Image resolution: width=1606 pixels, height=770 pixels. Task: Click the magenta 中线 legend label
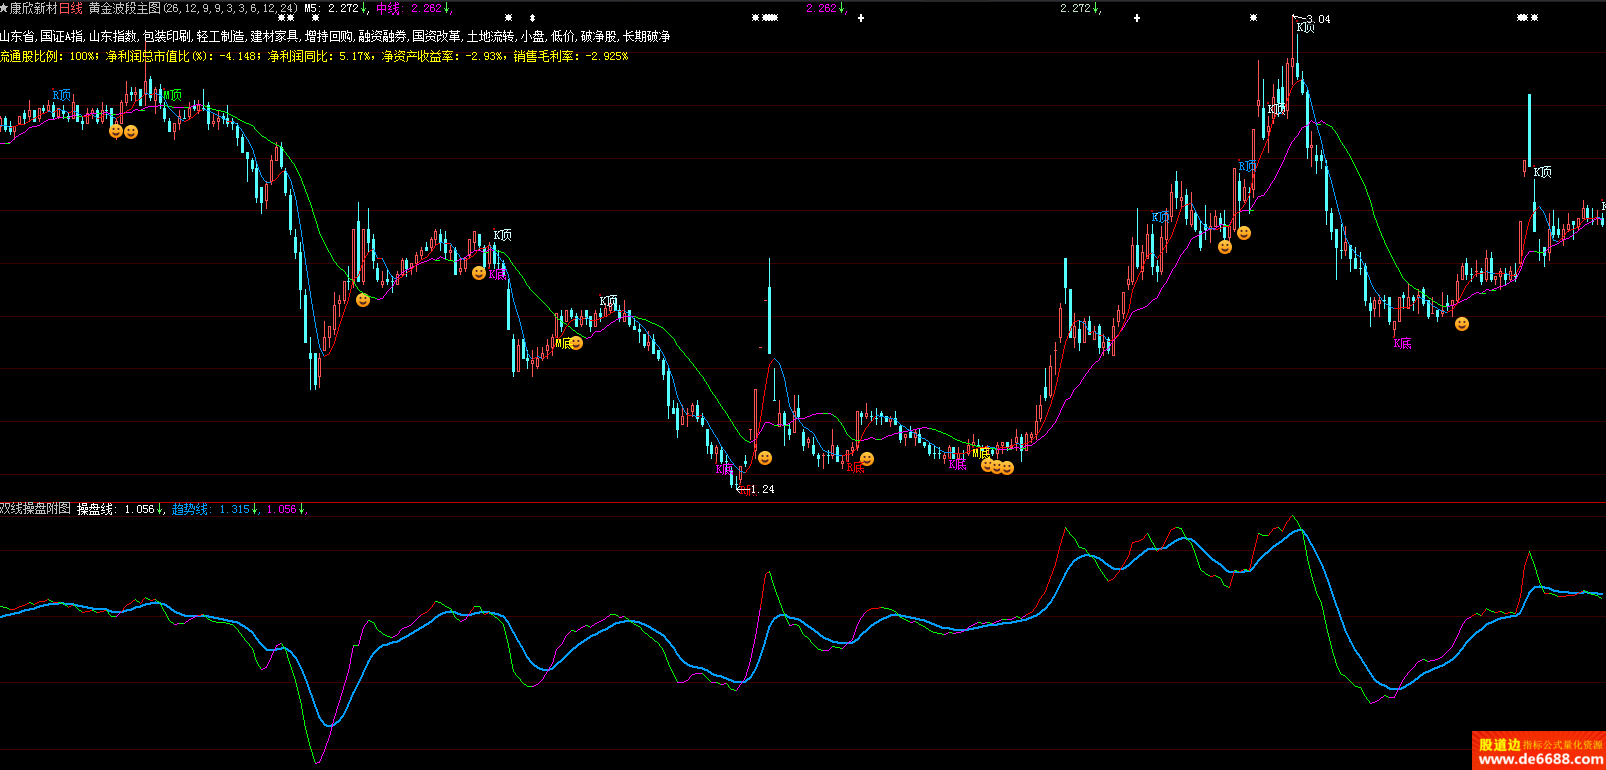(x=389, y=8)
